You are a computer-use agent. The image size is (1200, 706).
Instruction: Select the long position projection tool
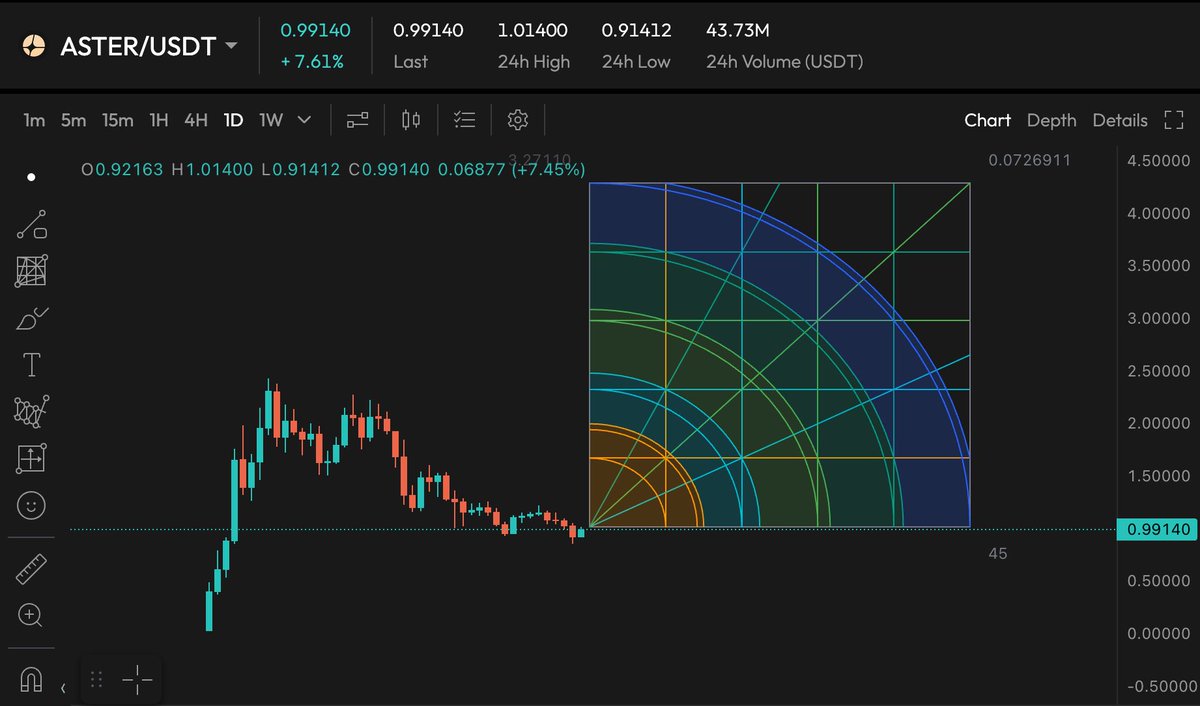coord(31,458)
